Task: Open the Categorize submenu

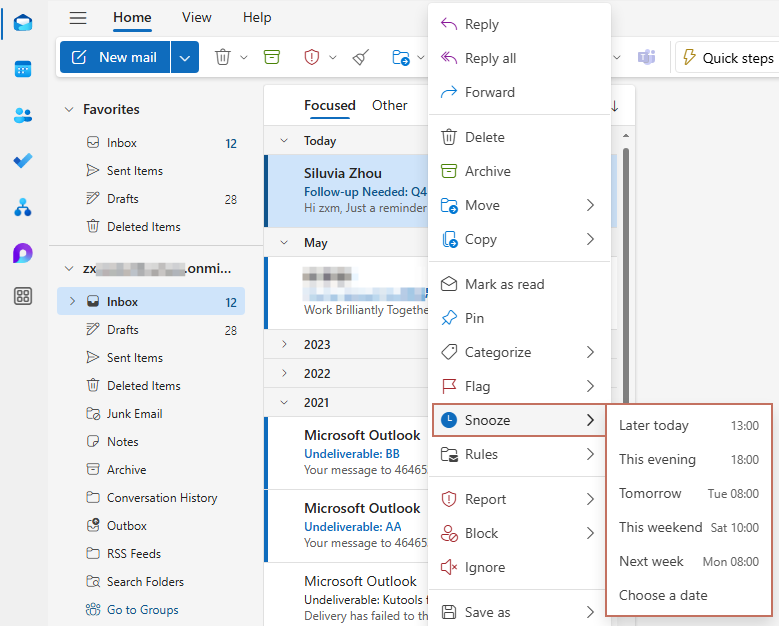Action: (x=519, y=352)
